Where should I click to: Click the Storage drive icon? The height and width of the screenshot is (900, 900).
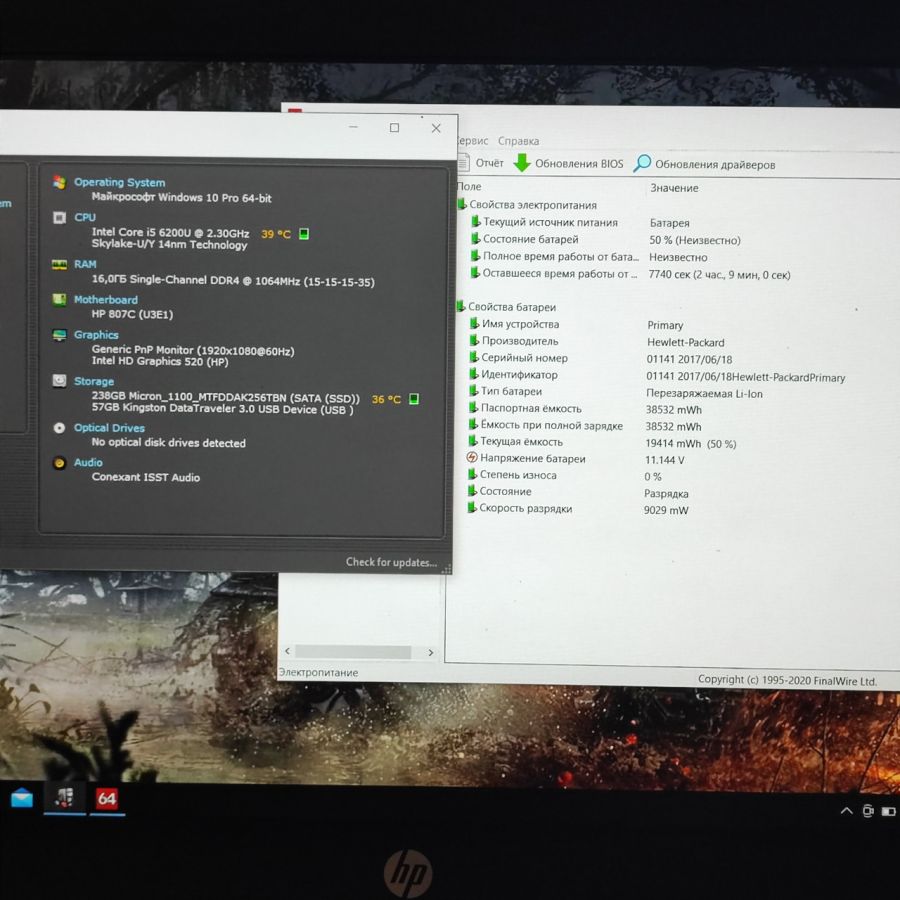(59, 381)
